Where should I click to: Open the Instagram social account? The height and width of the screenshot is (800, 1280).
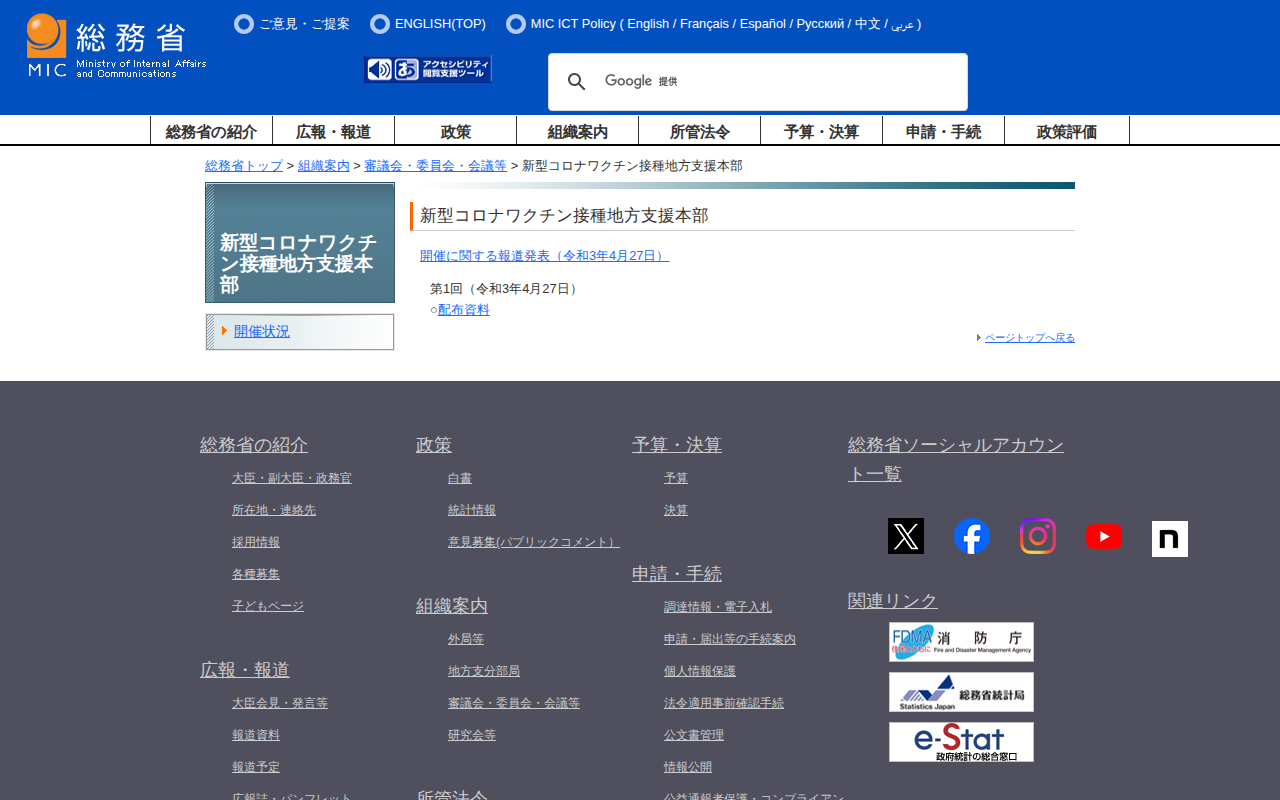click(1037, 536)
